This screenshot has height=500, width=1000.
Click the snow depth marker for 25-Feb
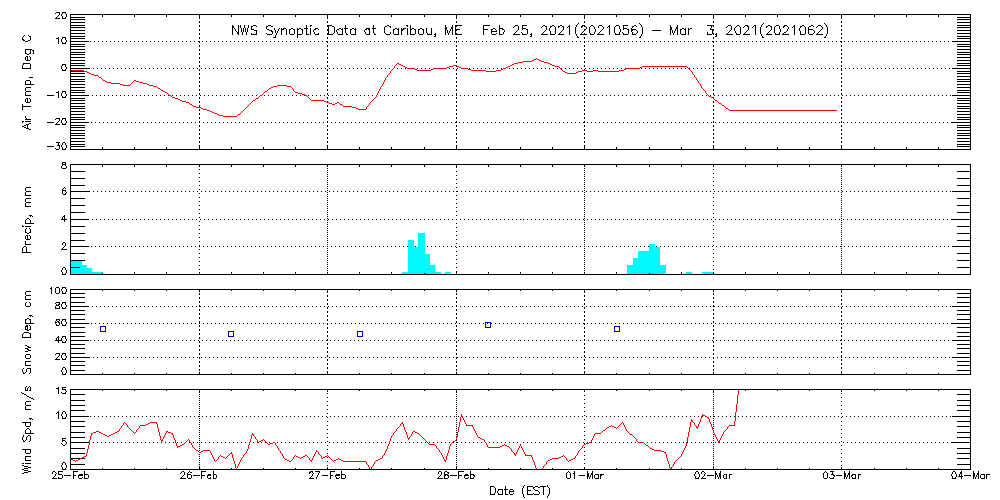[102, 329]
